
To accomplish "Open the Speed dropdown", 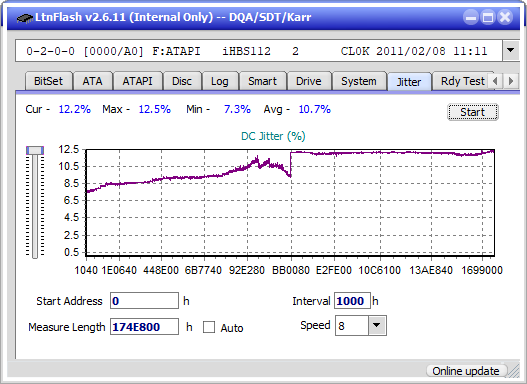I will coord(377,326).
